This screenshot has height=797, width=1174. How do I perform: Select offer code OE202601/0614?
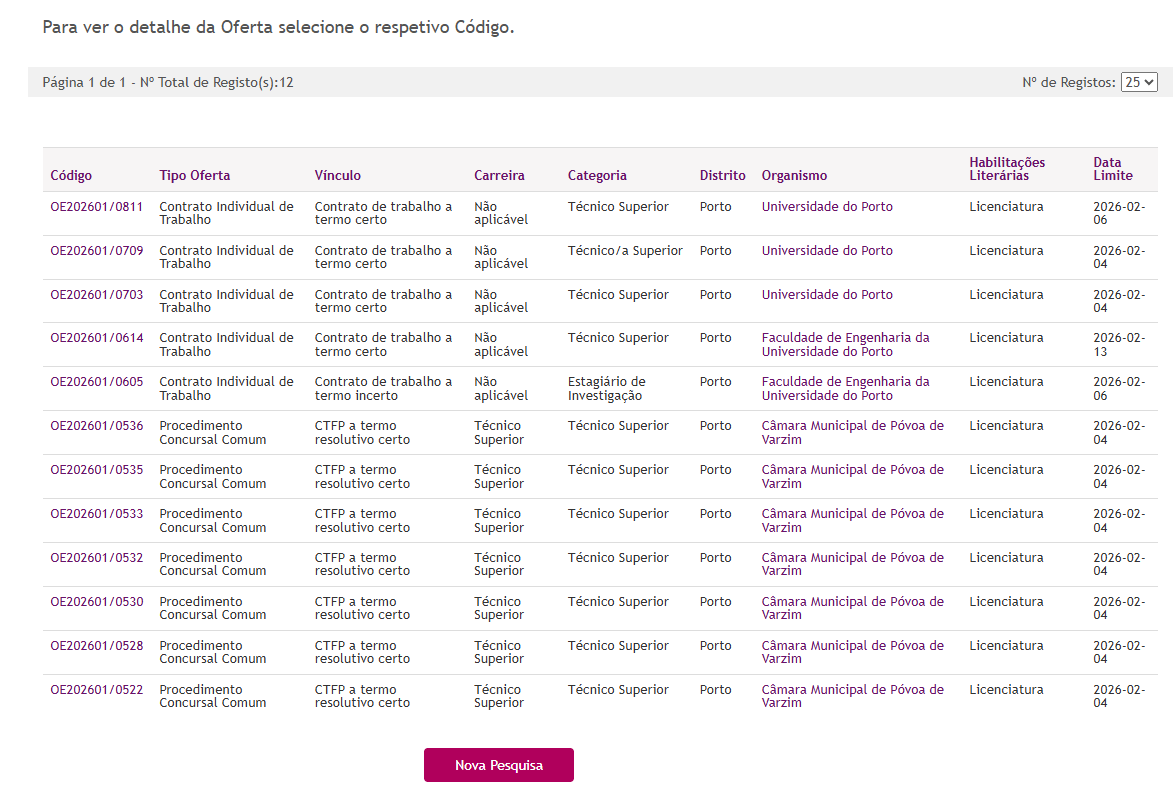[x=97, y=338]
